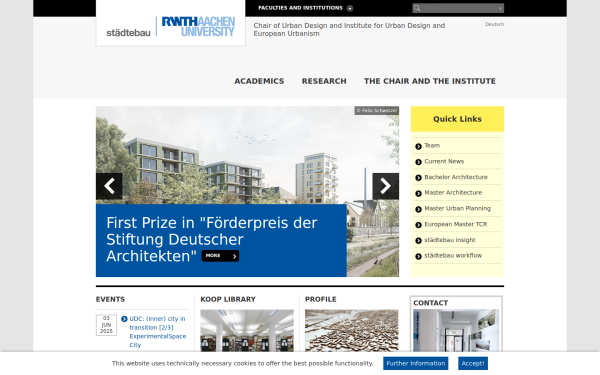Image resolution: width=600 pixels, height=375 pixels.
Task: Go to next slide arrow
Action: (x=386, y=186)
